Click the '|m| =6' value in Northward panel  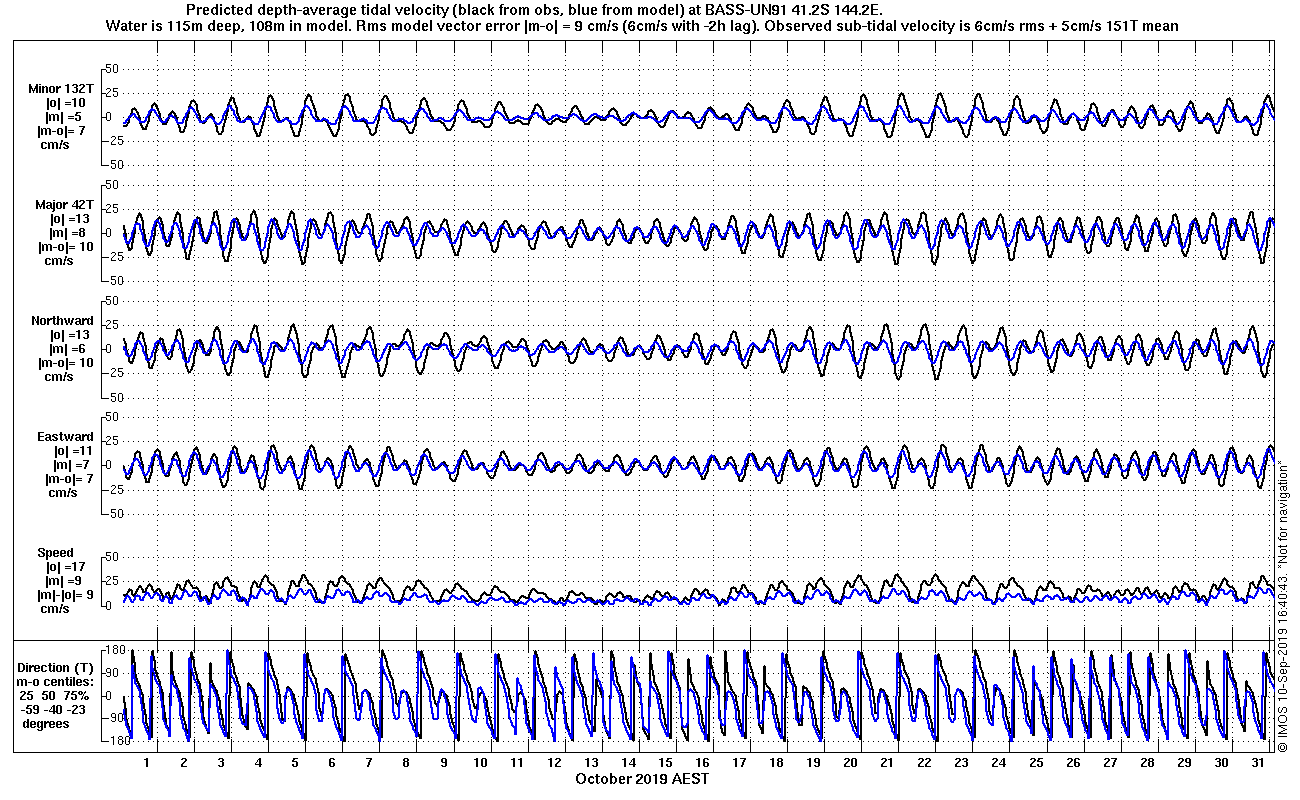click(68, 349)
